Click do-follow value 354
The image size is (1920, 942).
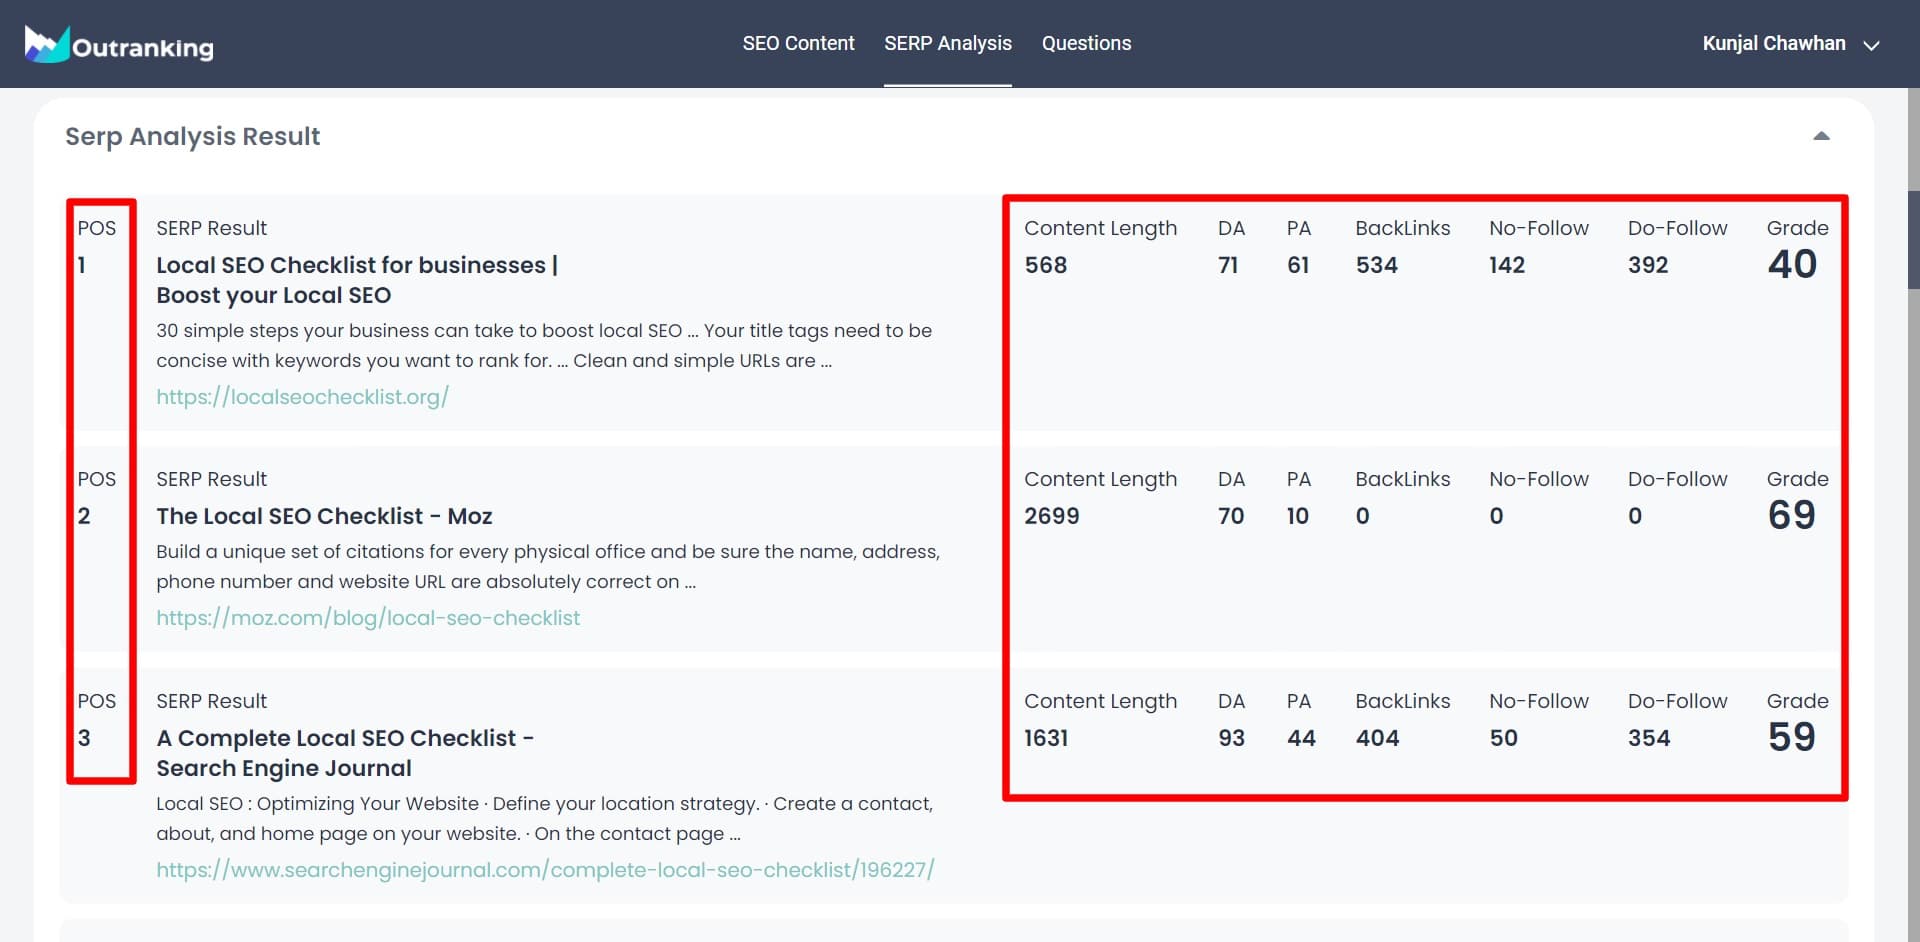tap(1648, 738)
